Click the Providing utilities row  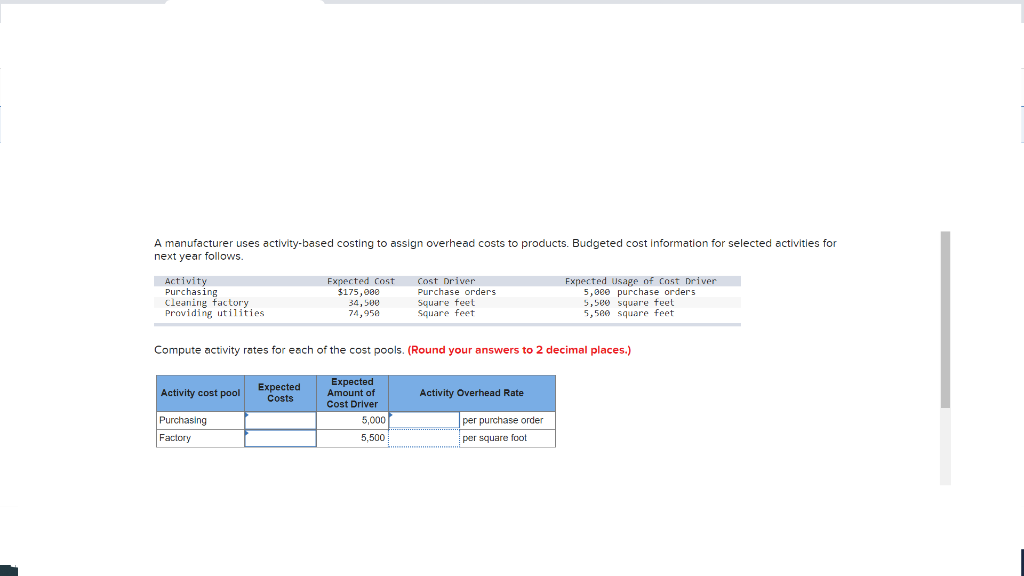300,312
